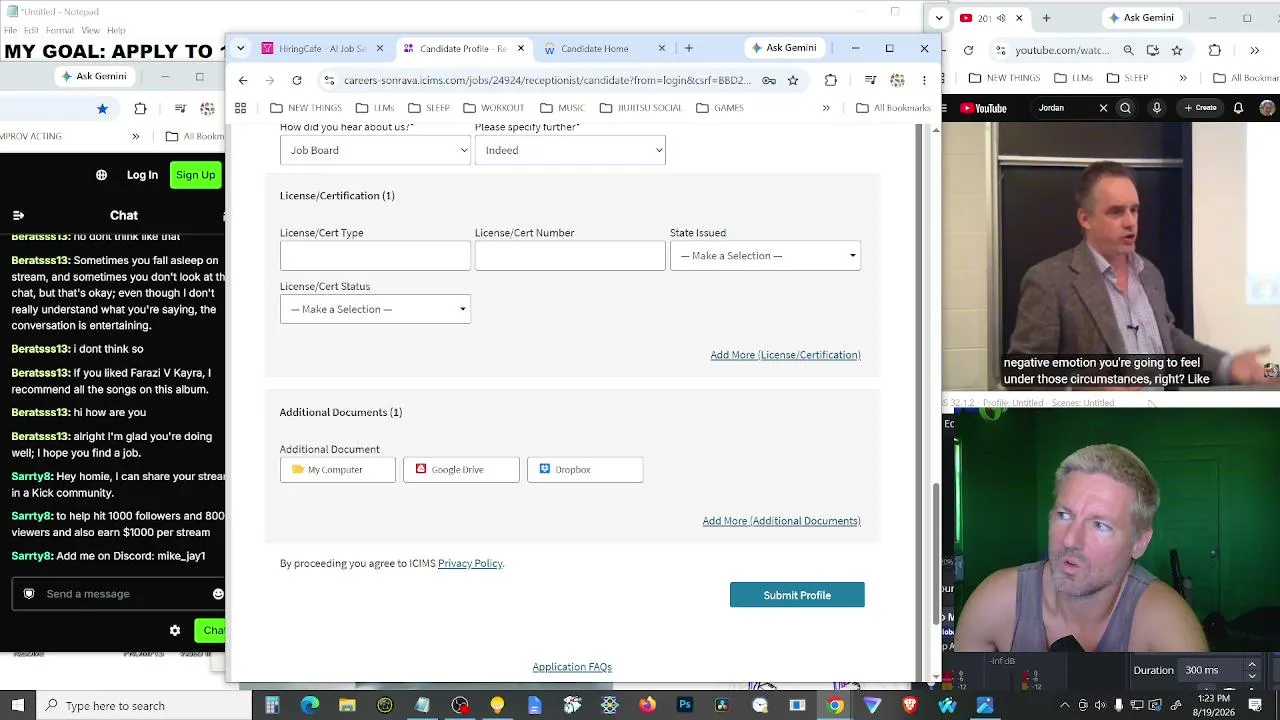Click the YouTube logo

pos(983,108)
